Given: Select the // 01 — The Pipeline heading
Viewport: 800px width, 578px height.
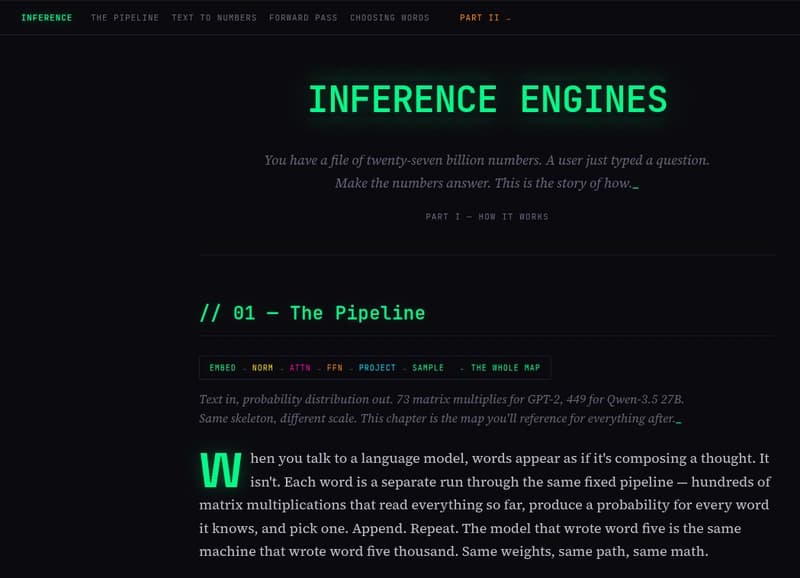Looking at the screenshot, I should pyautogui.click(x=312, y=312).
